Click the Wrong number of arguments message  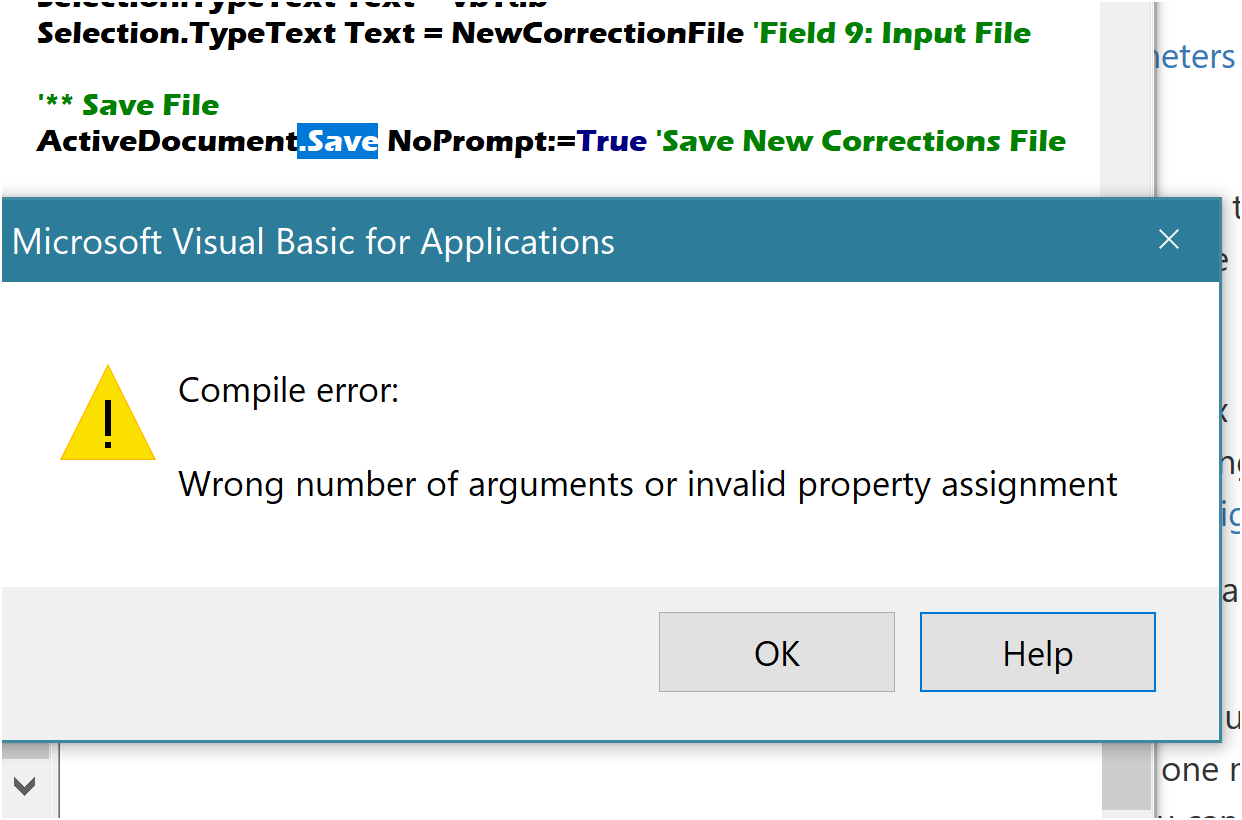pyautogui.click(x=648, y=485)
